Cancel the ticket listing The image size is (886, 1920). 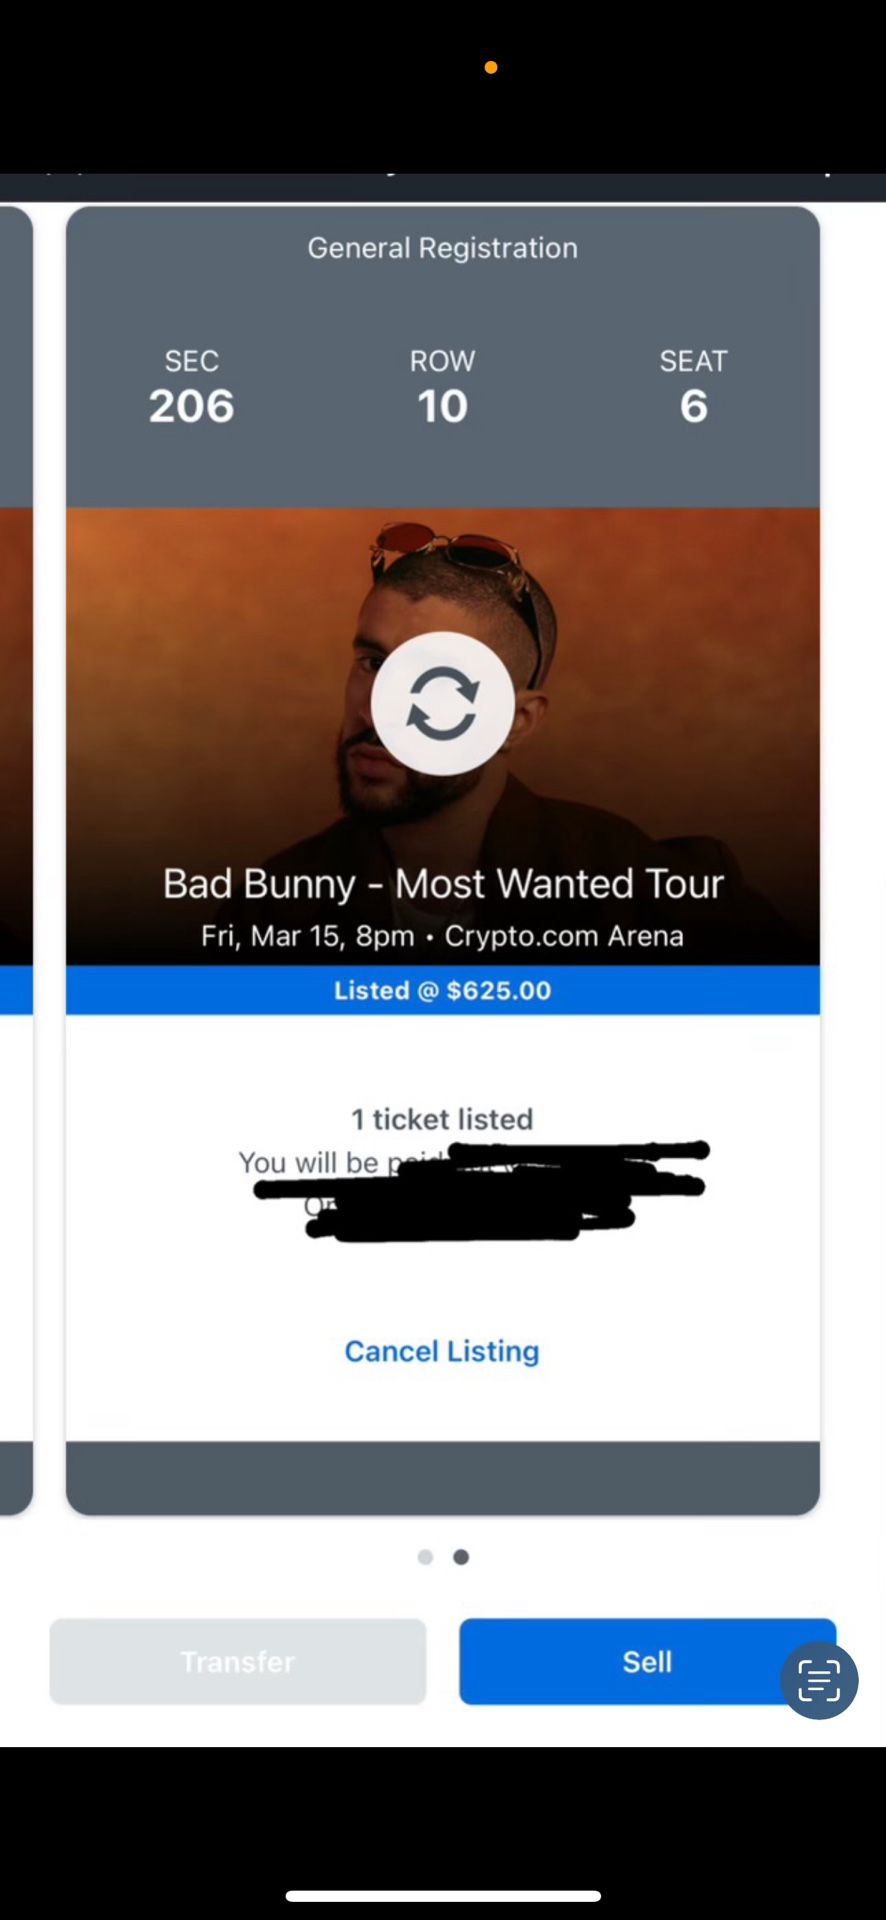(x=441, y=1351)
